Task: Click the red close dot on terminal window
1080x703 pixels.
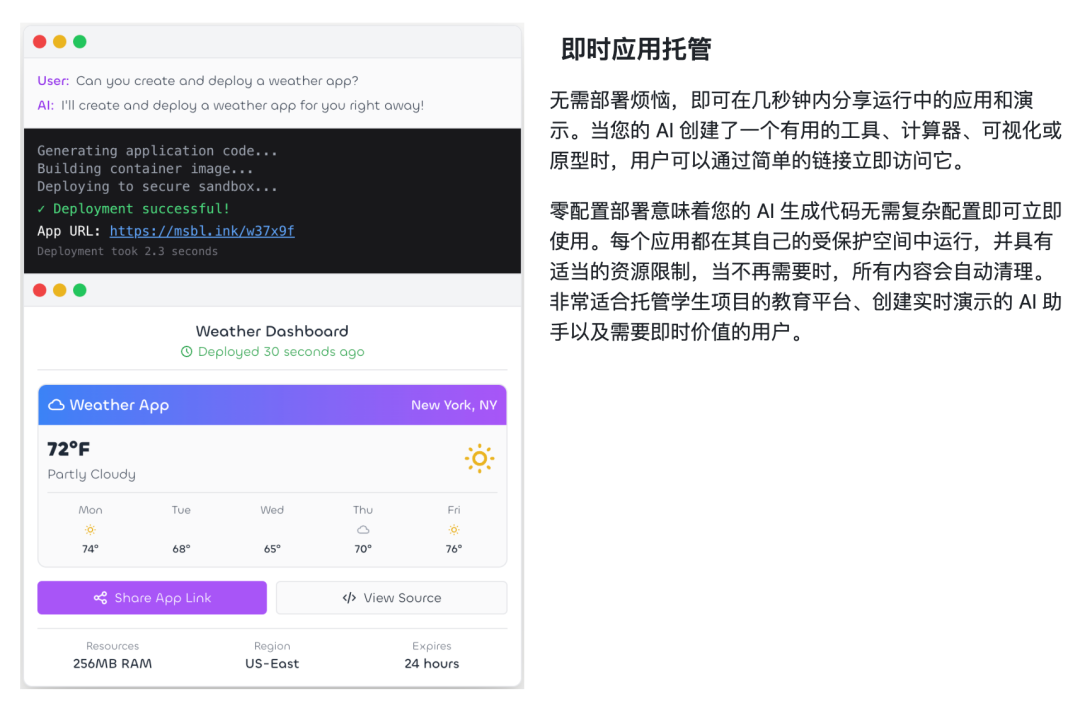Action: point(40,41)
